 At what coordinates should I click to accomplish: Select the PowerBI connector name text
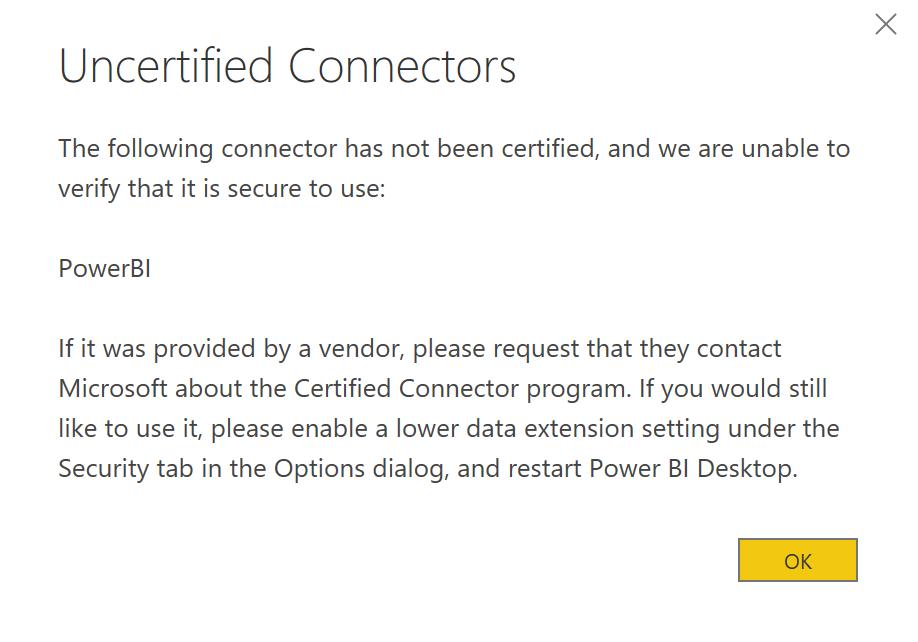coord(105,269)
